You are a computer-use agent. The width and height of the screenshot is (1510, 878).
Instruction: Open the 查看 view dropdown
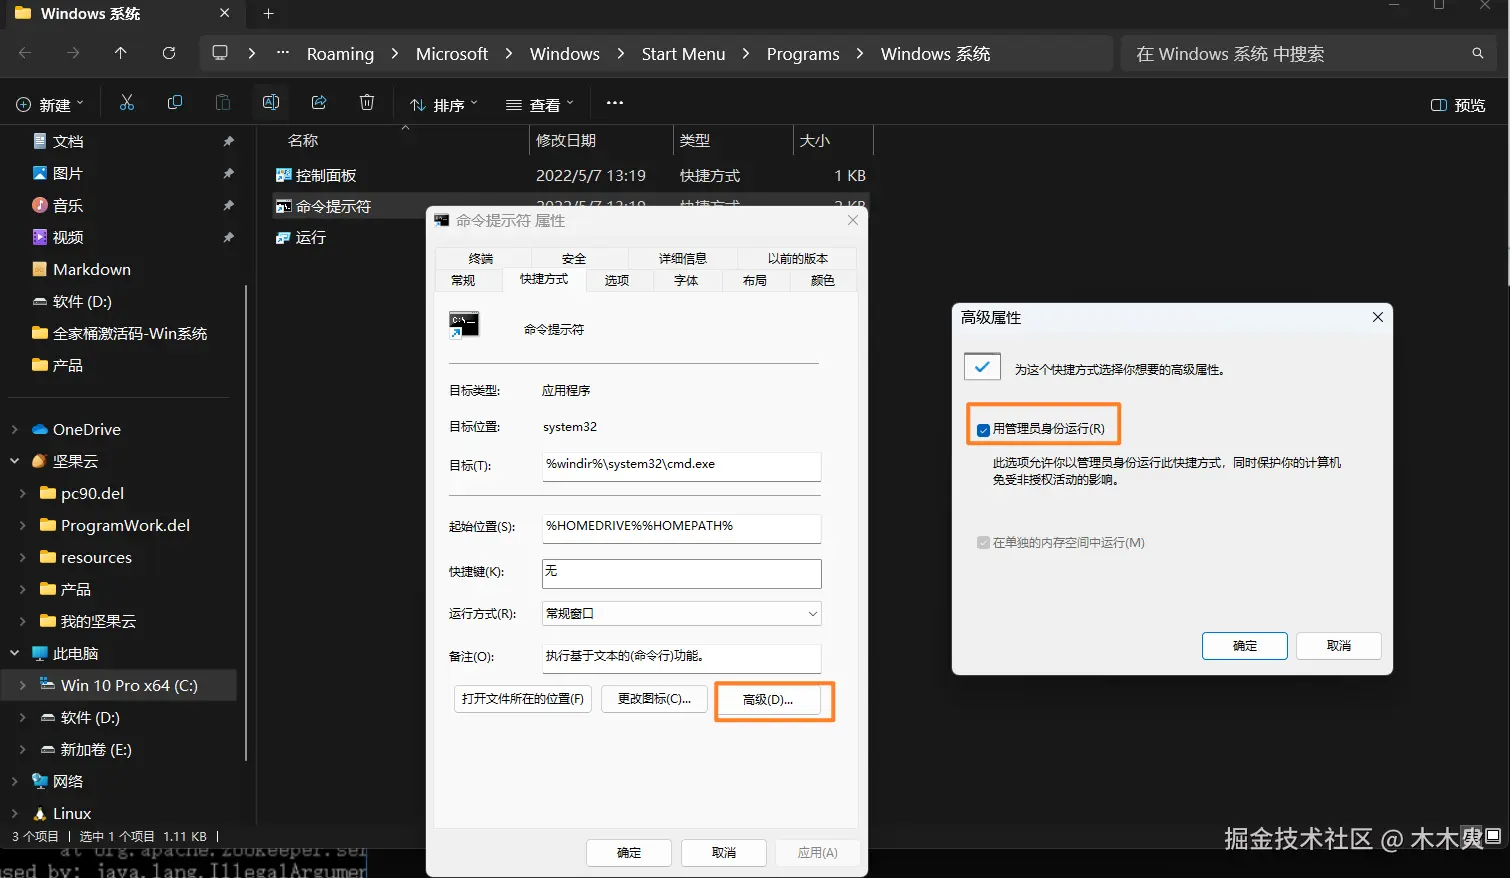click(540, 104)
